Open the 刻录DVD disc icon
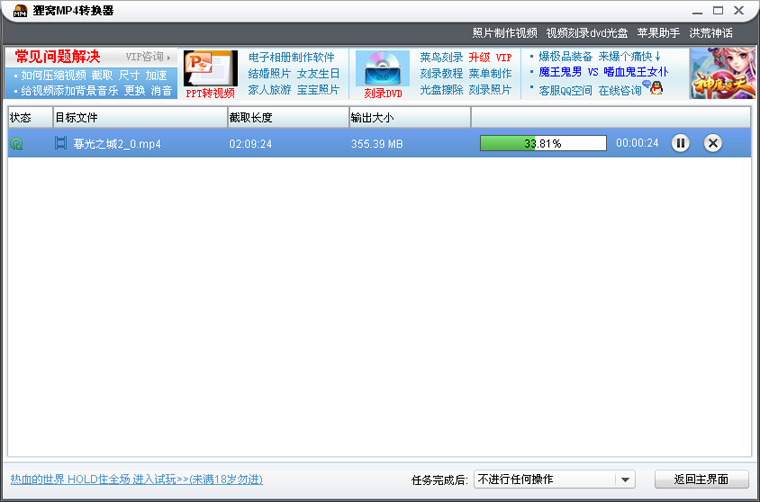This screenshot has width=760, height=502. [383, 68]
